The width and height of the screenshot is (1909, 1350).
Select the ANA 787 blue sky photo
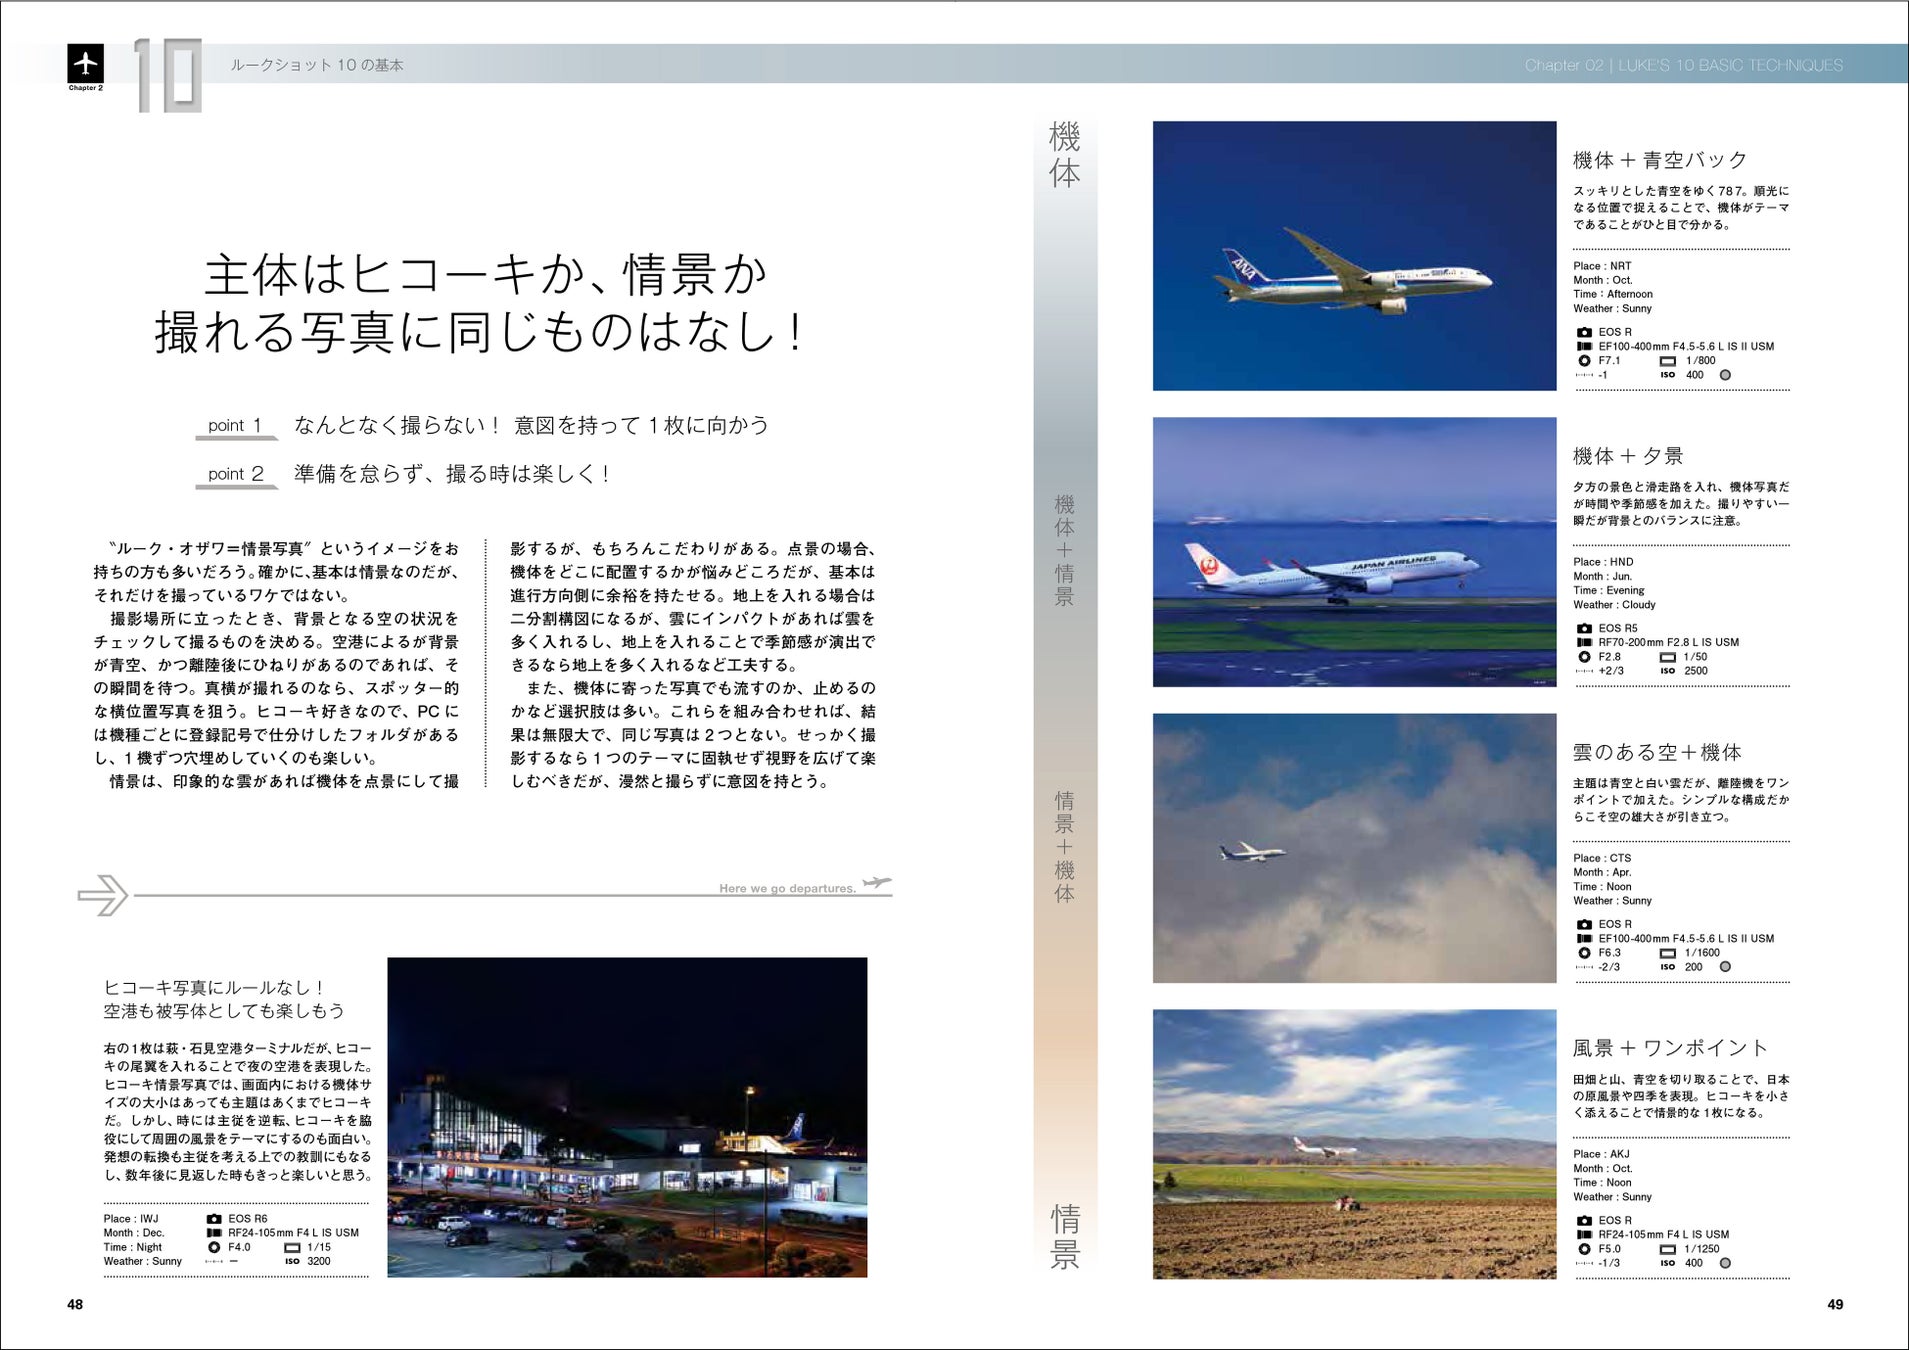point(1354,256)
